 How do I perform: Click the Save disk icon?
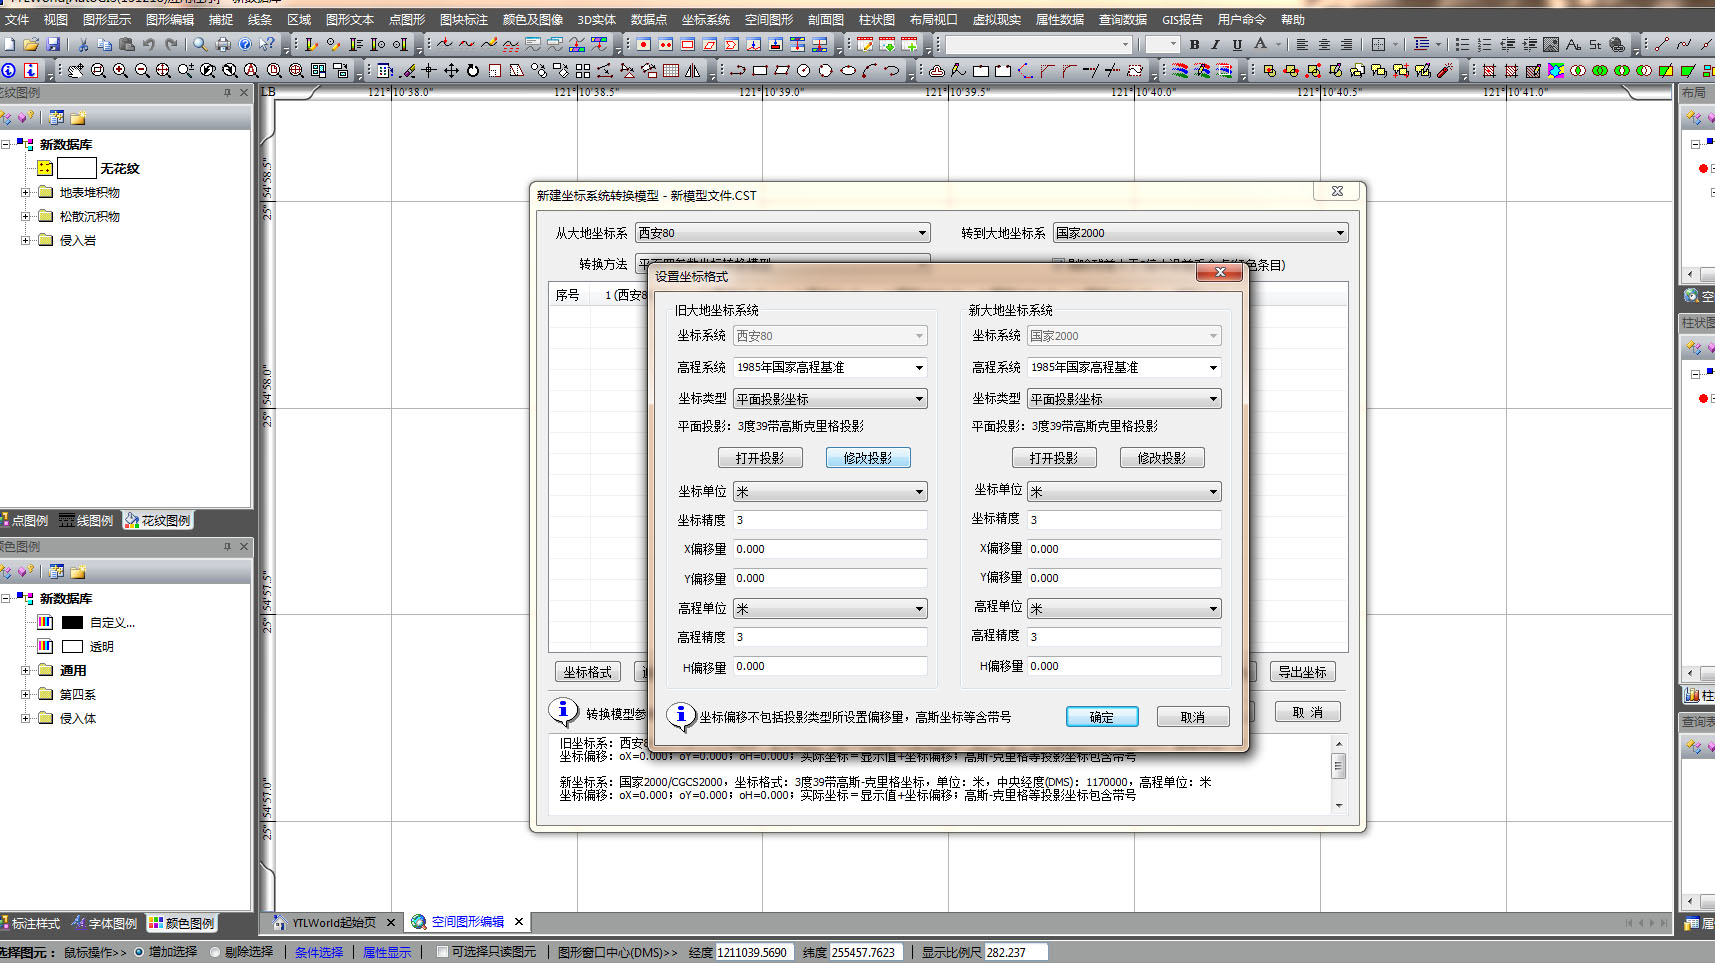54,44
